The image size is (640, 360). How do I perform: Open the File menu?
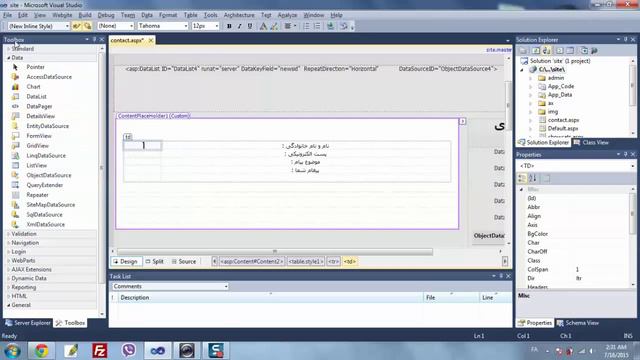[7, 15]
